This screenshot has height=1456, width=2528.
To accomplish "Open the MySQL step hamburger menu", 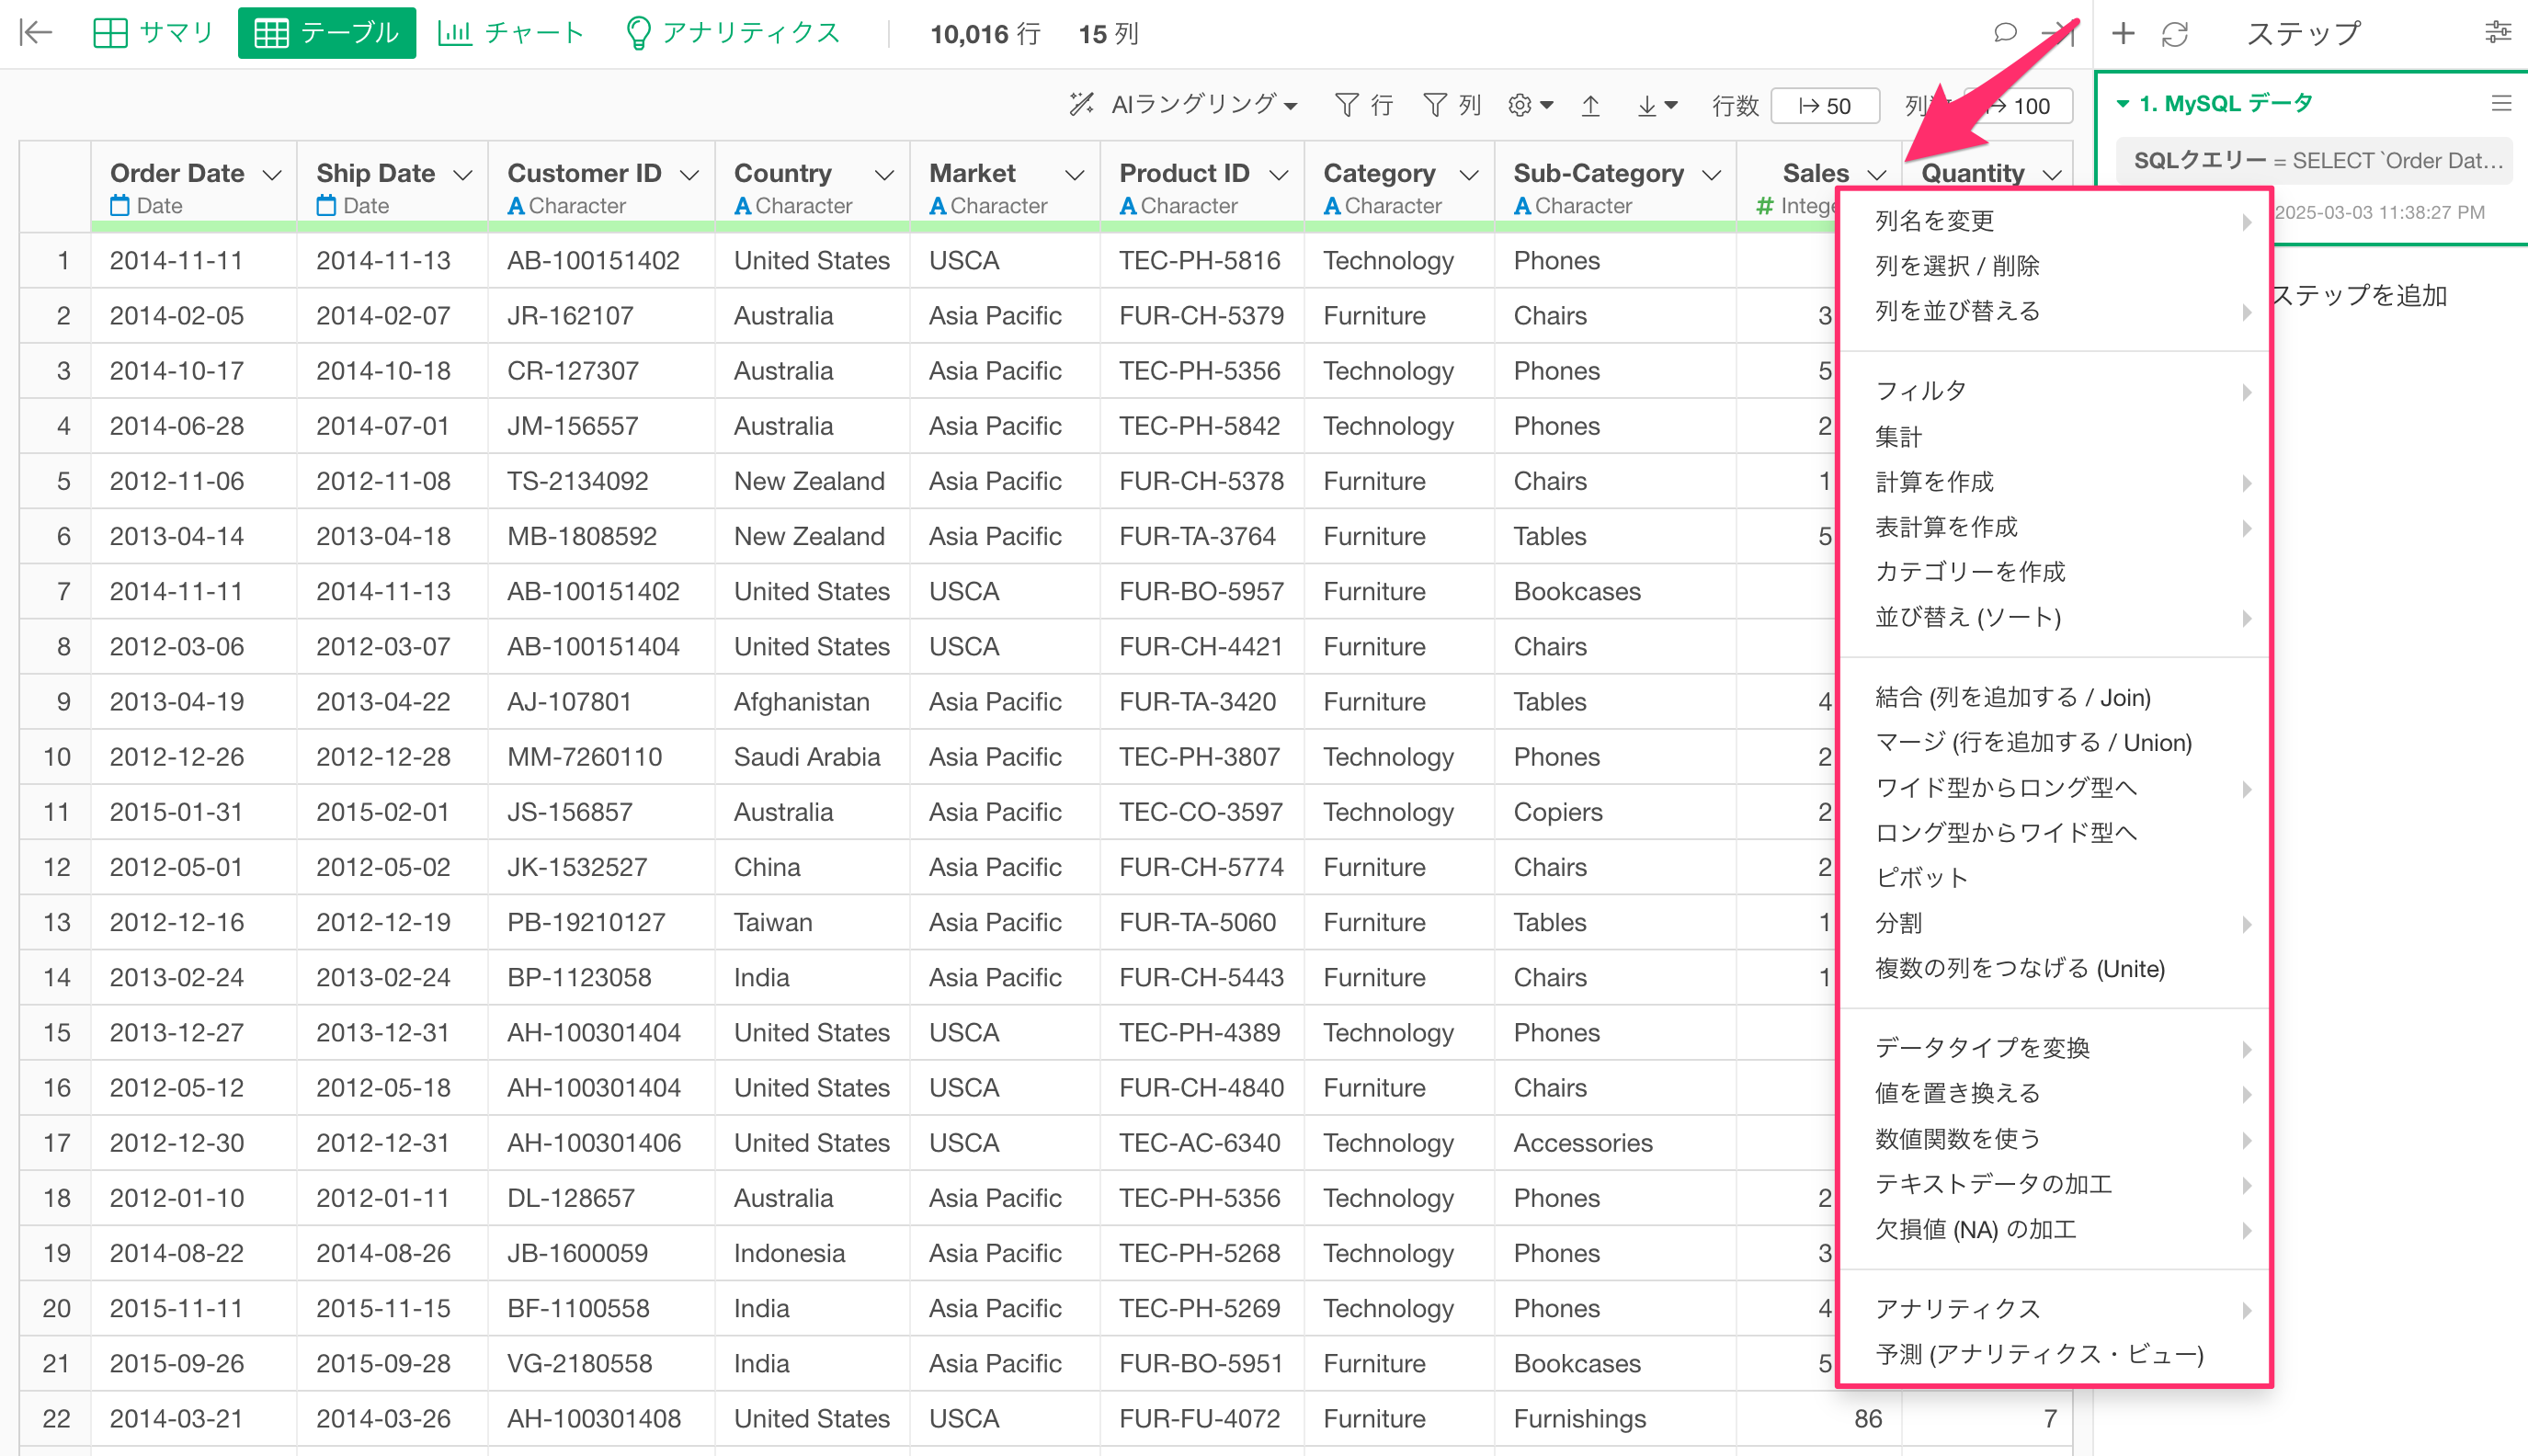I will pyautogui.click(x=2501, y=103).
